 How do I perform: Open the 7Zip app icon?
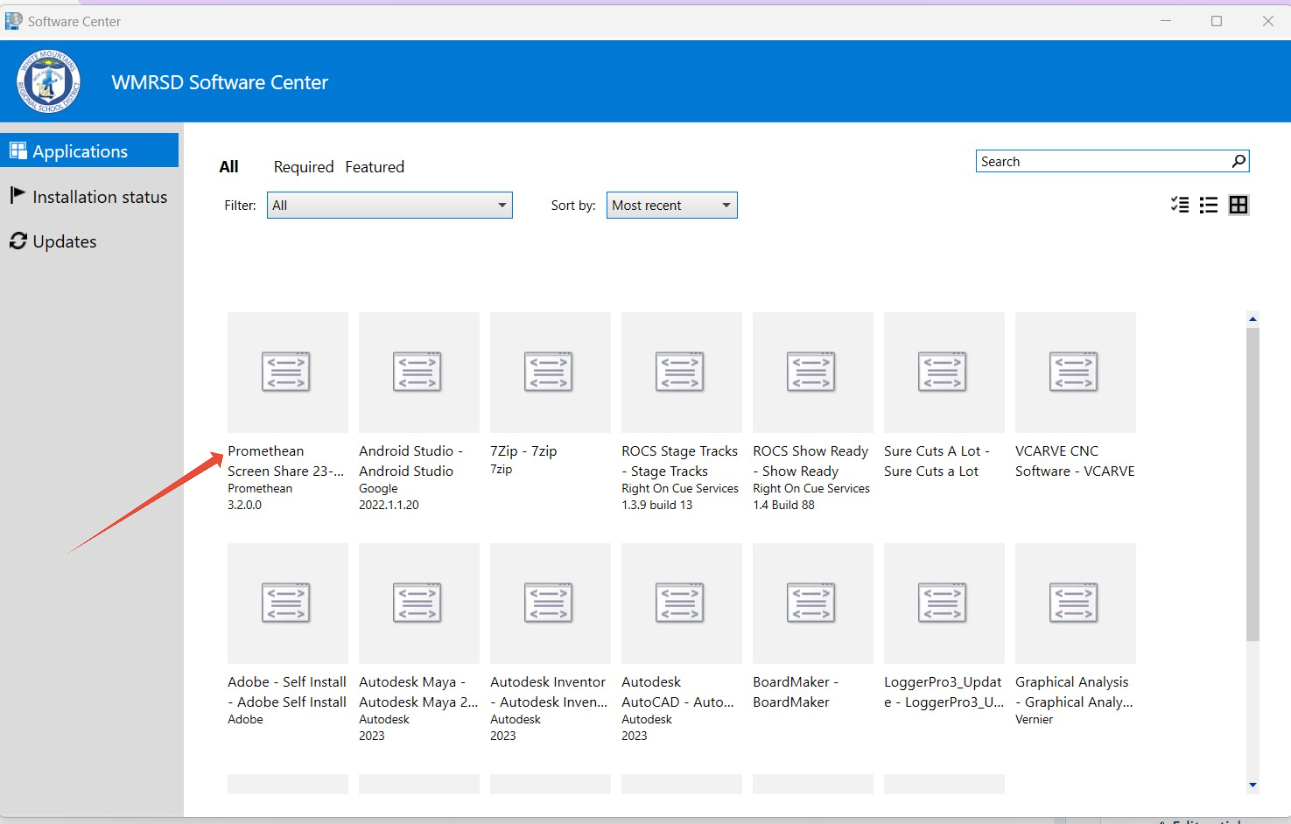pos(550,372)
